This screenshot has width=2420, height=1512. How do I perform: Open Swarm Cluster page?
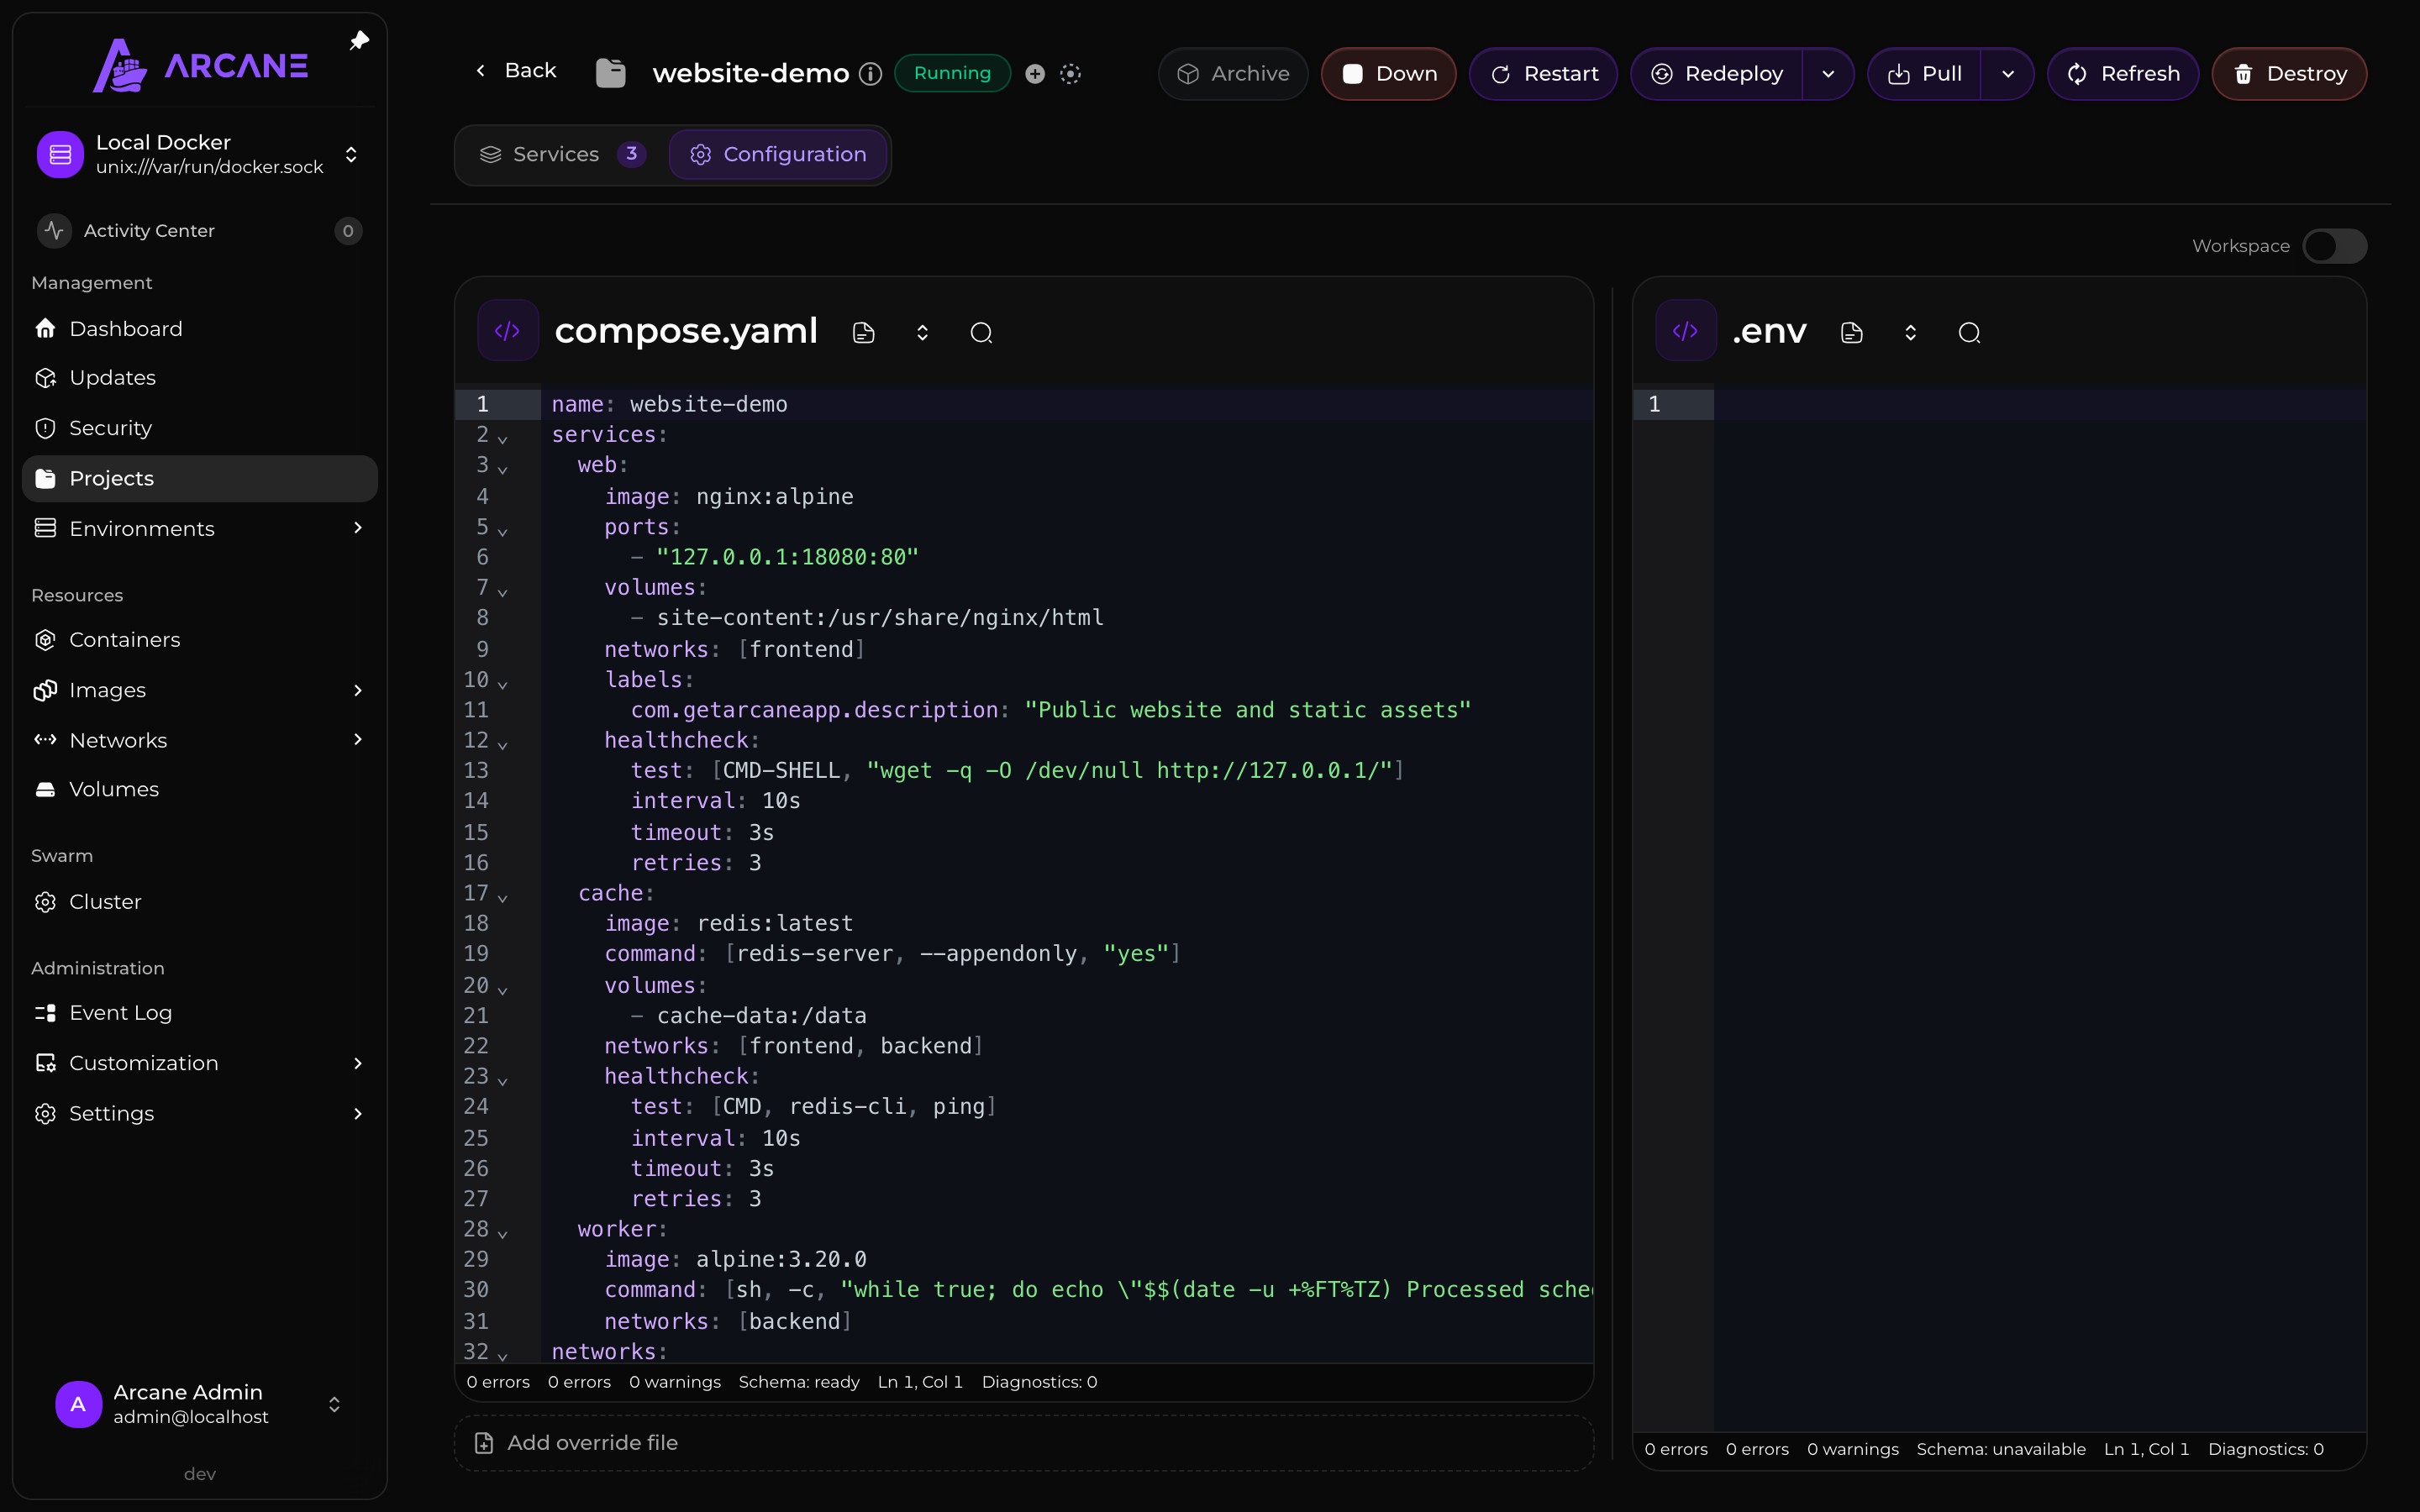[200, 902]
